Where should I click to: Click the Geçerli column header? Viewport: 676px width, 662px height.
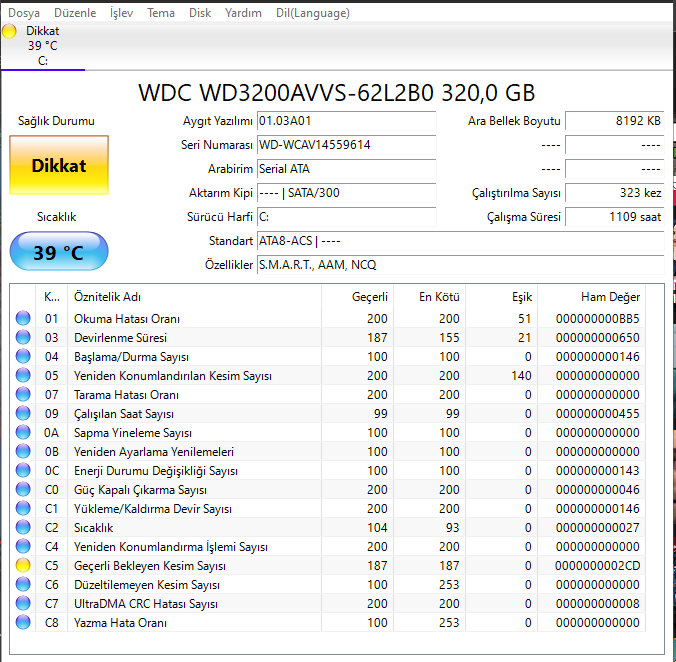[357, 297]
